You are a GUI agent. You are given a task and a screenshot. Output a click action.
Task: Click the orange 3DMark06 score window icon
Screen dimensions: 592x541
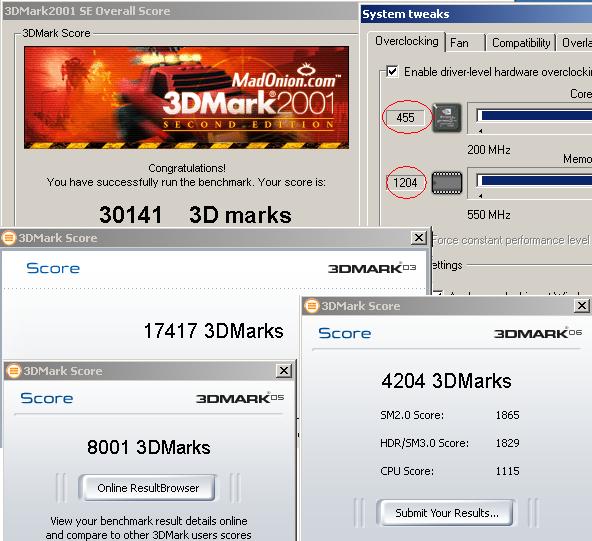tap(311, 306)
